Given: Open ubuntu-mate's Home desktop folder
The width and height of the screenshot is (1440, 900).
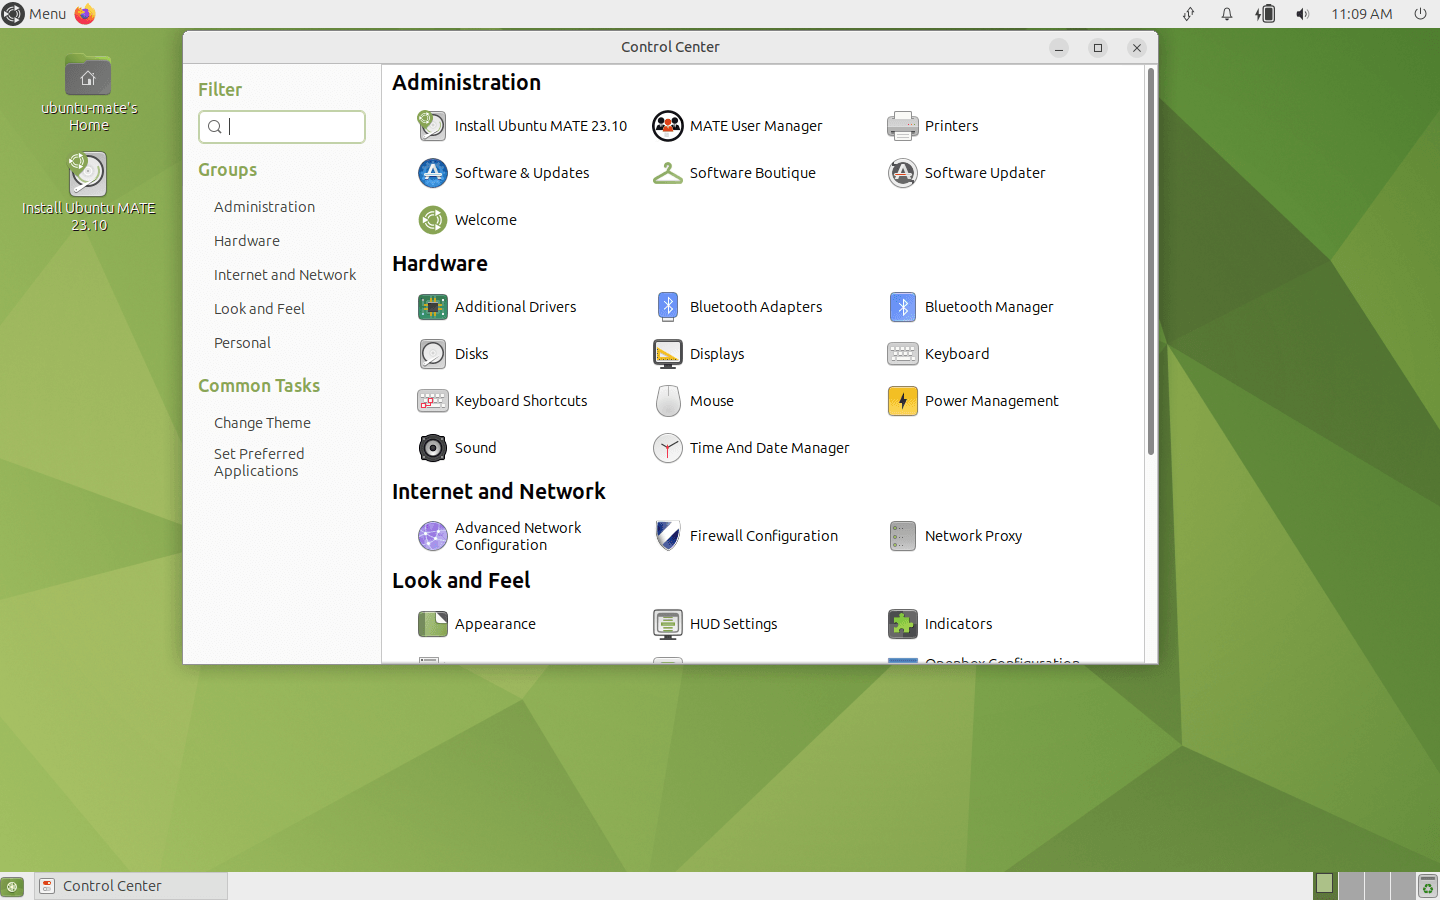Looking at the screenshot, I should 89,92.
